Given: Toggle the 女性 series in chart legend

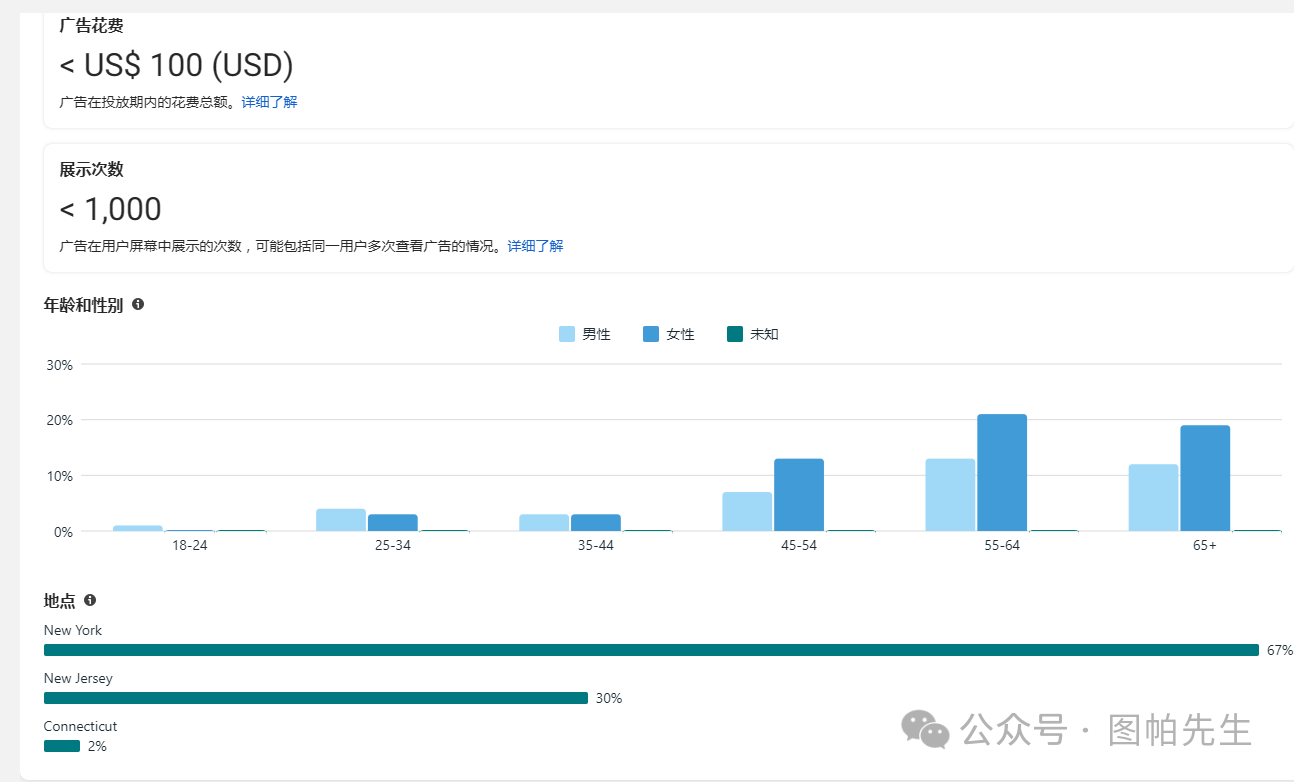Looking at the screenshot, I should (669, 334).
